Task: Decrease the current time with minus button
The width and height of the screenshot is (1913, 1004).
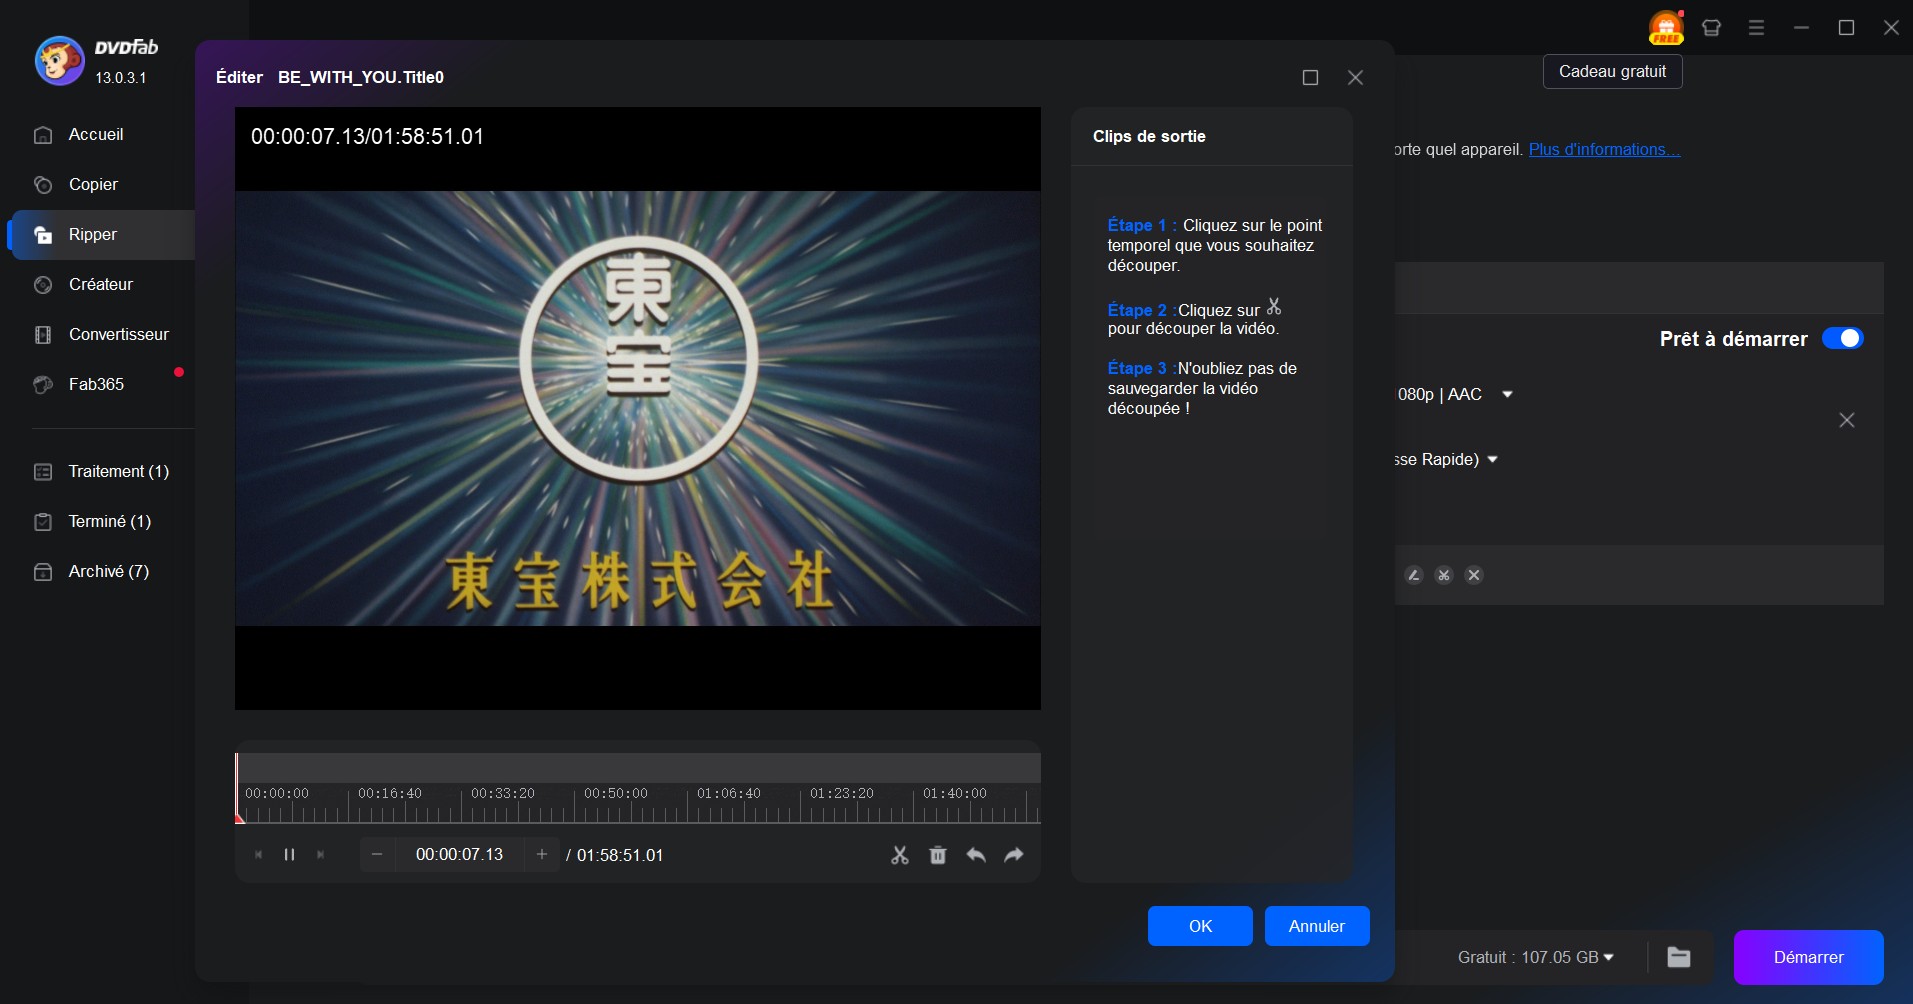Action: (377, 854)
